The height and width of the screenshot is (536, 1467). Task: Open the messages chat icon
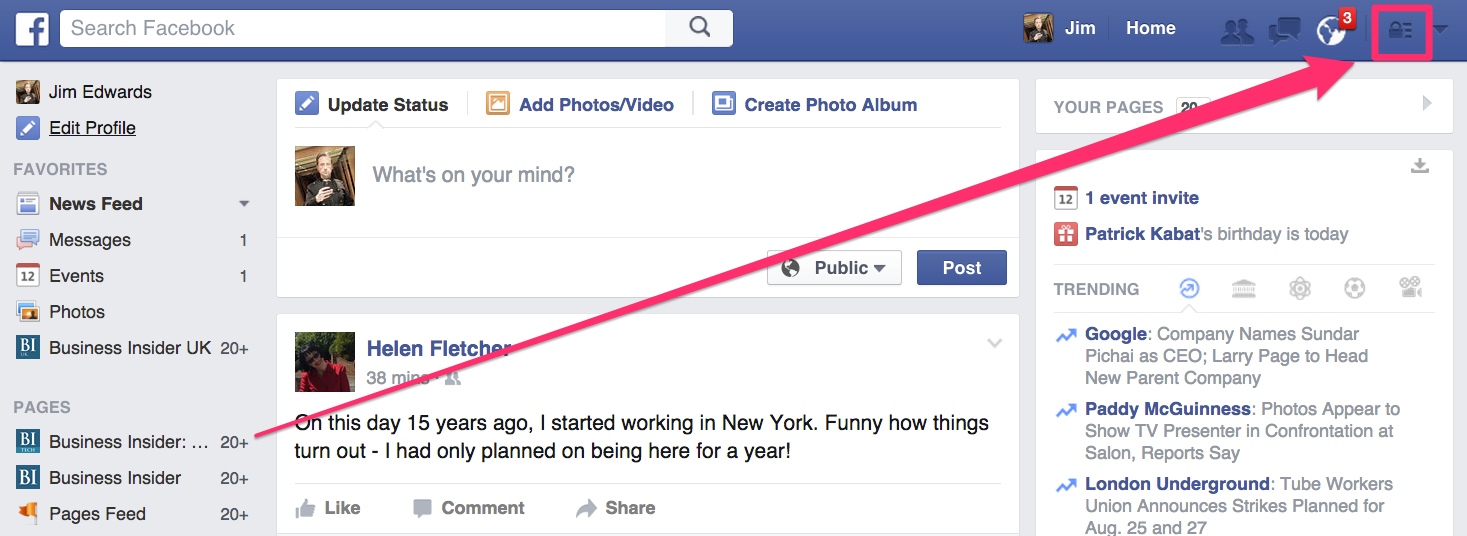click(x=1284, y=30)
